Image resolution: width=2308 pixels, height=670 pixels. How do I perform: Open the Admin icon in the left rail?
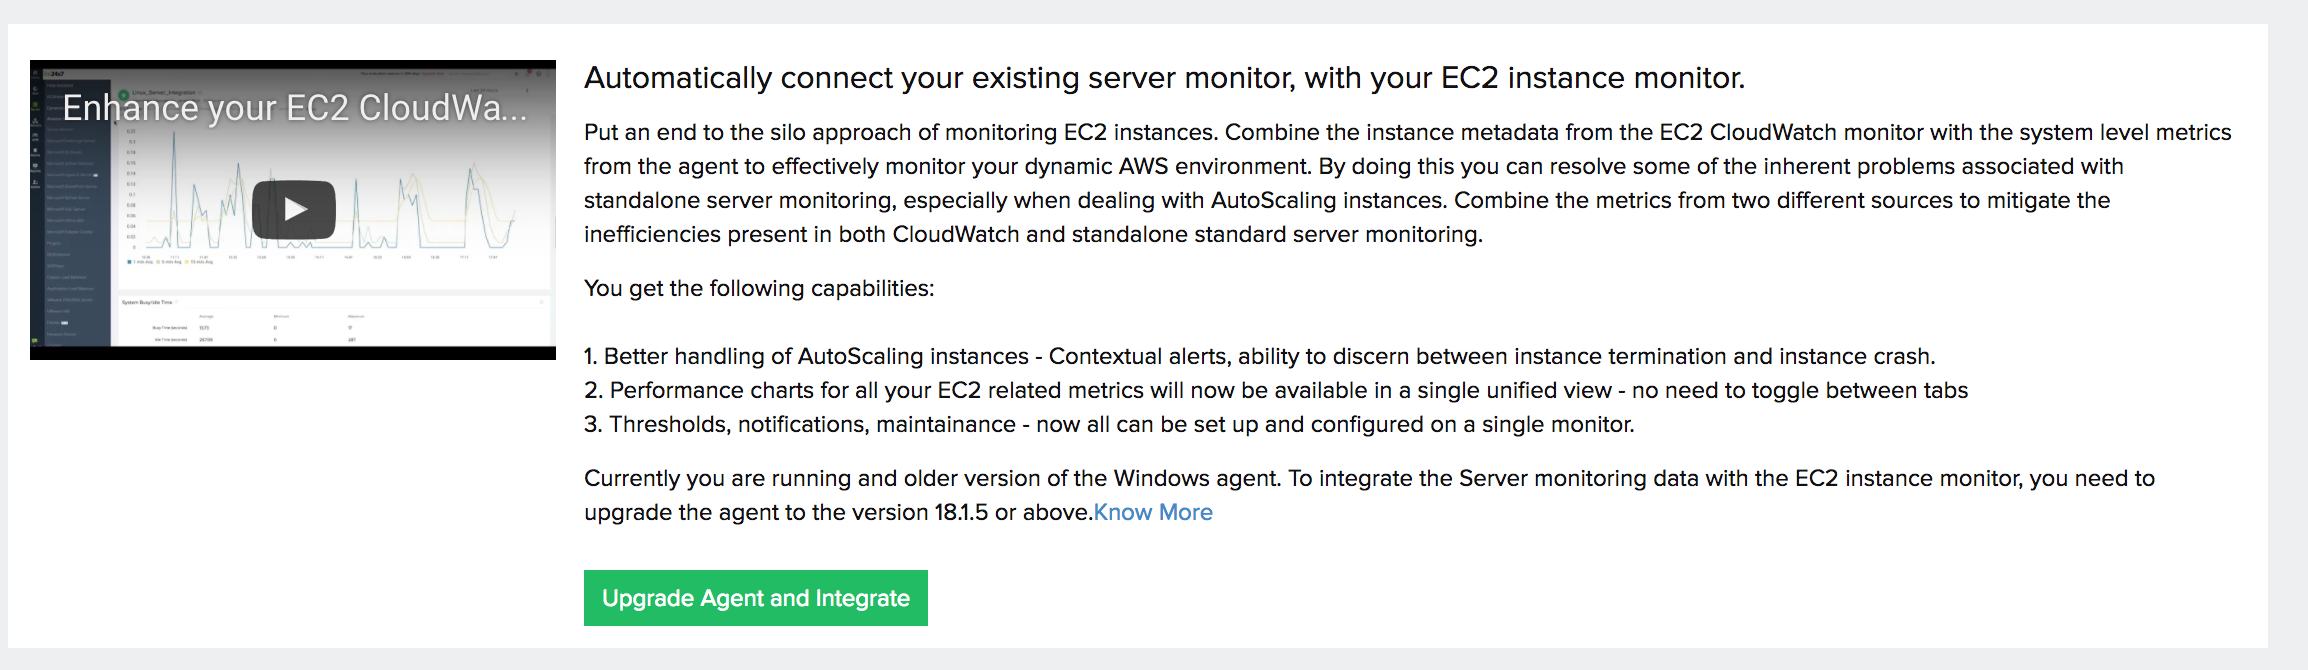35,180
